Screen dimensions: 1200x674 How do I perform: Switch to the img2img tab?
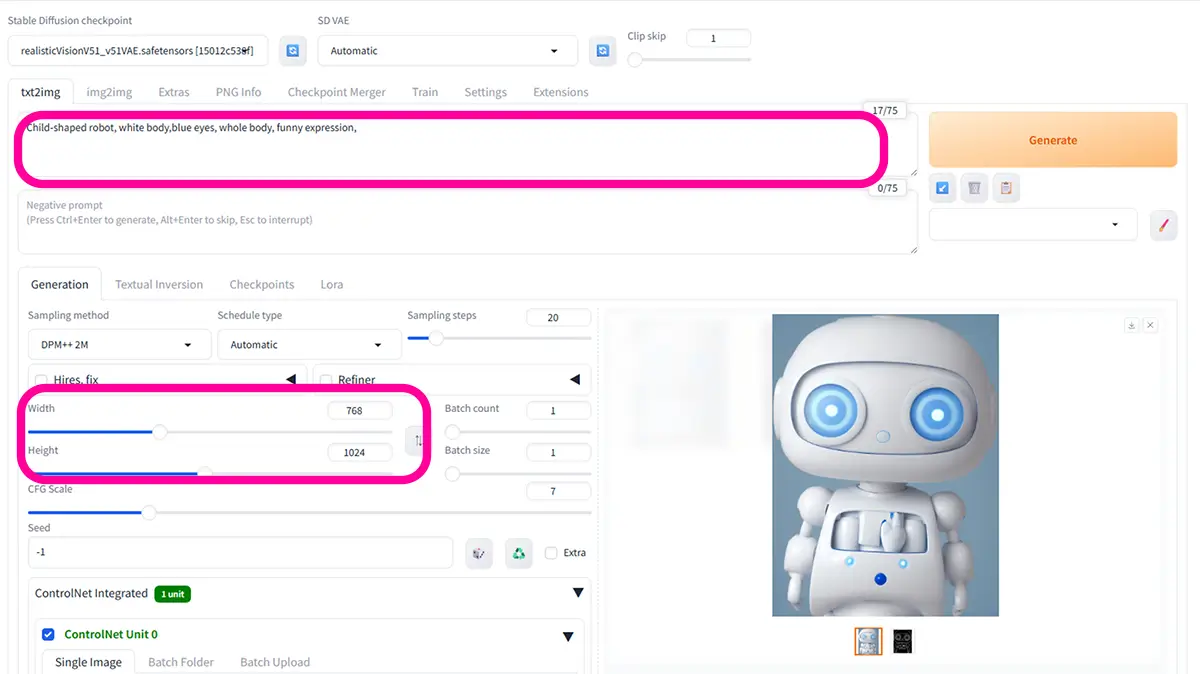109,92
